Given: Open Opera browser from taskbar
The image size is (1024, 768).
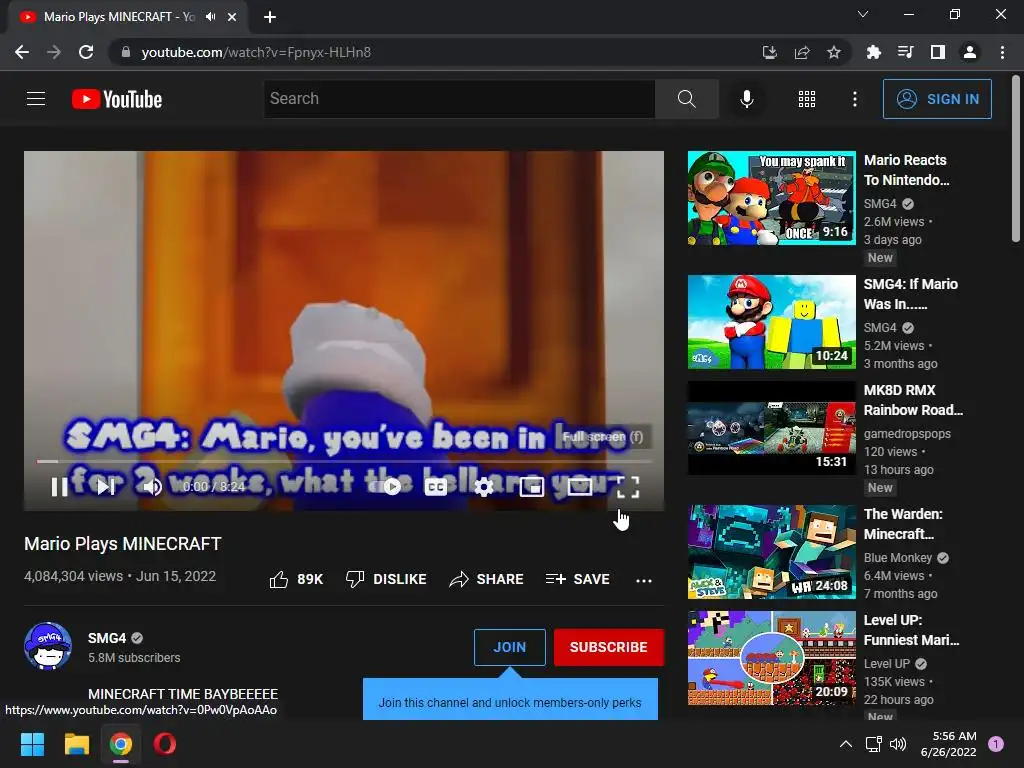Looking at the screenshot, I should pyautogui.click(x=165, y=744).
